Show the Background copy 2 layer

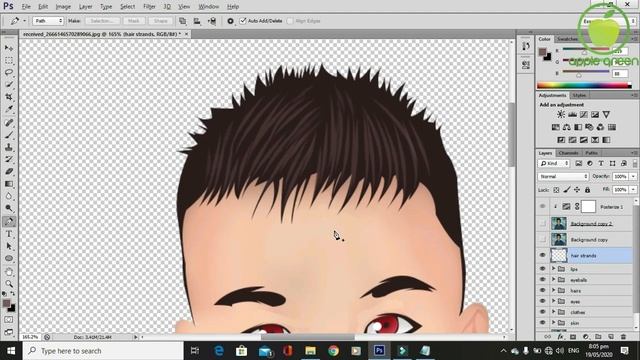(542, 223)
